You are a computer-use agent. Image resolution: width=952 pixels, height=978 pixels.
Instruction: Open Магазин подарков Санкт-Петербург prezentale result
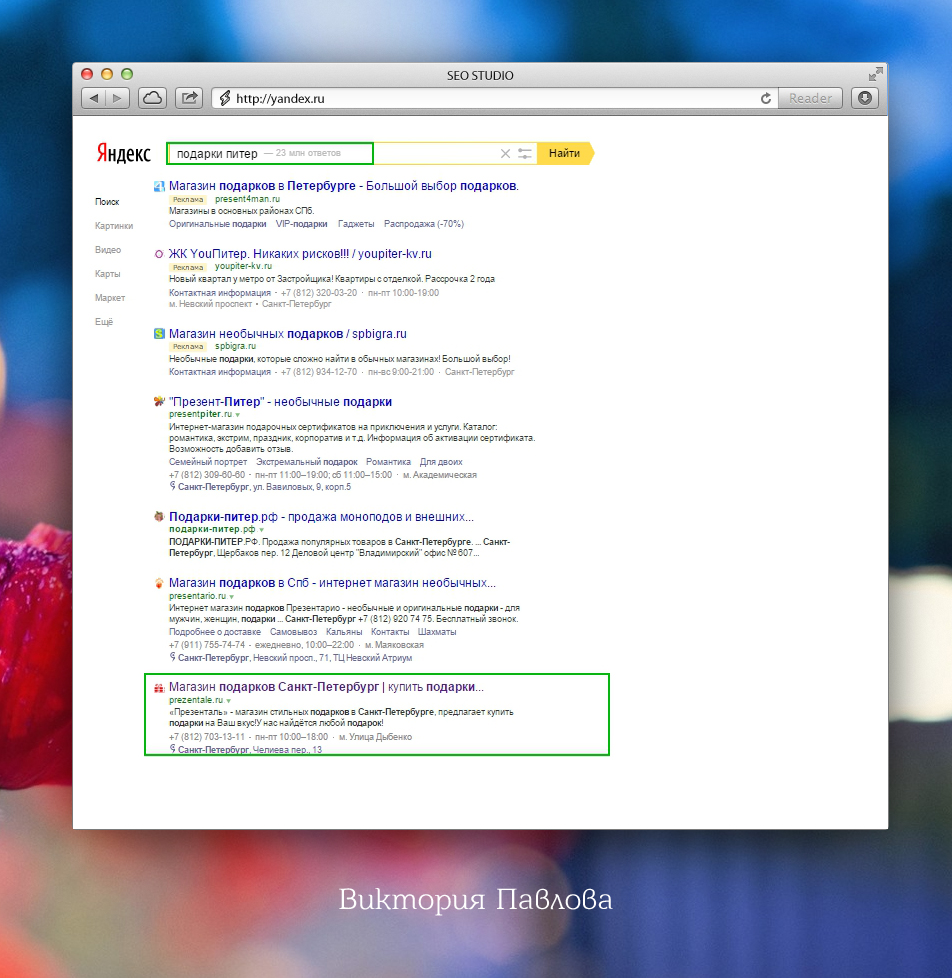(326, 687)
